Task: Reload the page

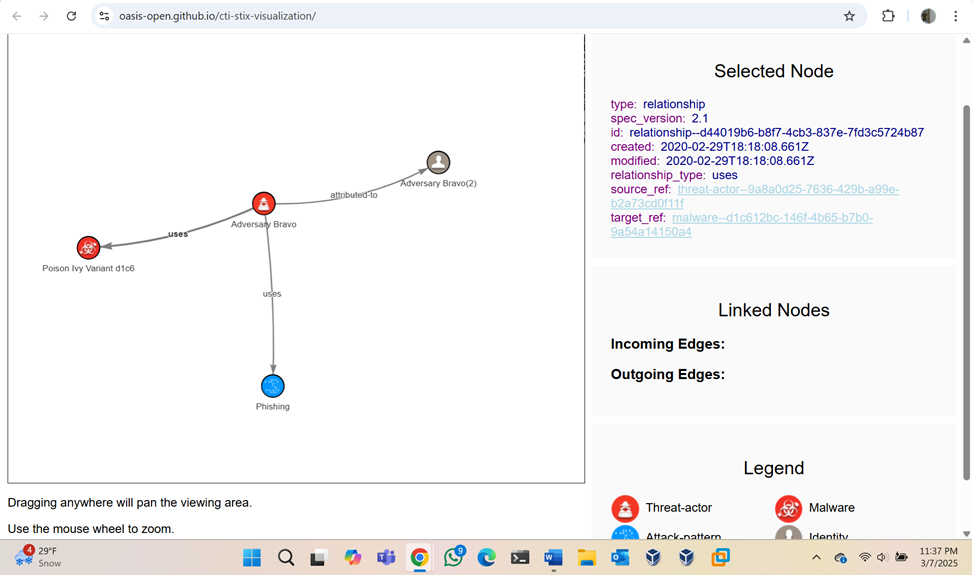Action: point(71,16)
